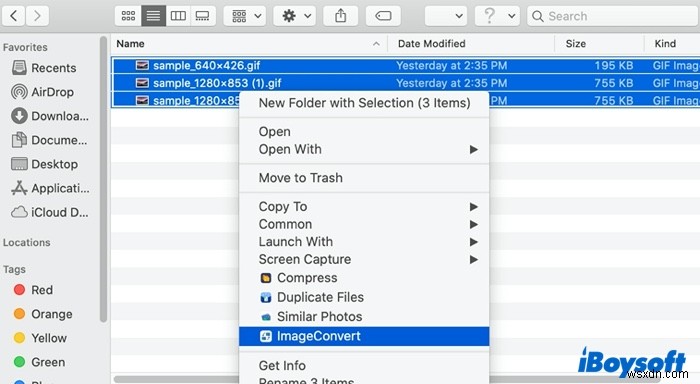Open Applications folder in sidebar
Image resolution: width=700 pixels, height=384 pixels.
tap(50, 188)
